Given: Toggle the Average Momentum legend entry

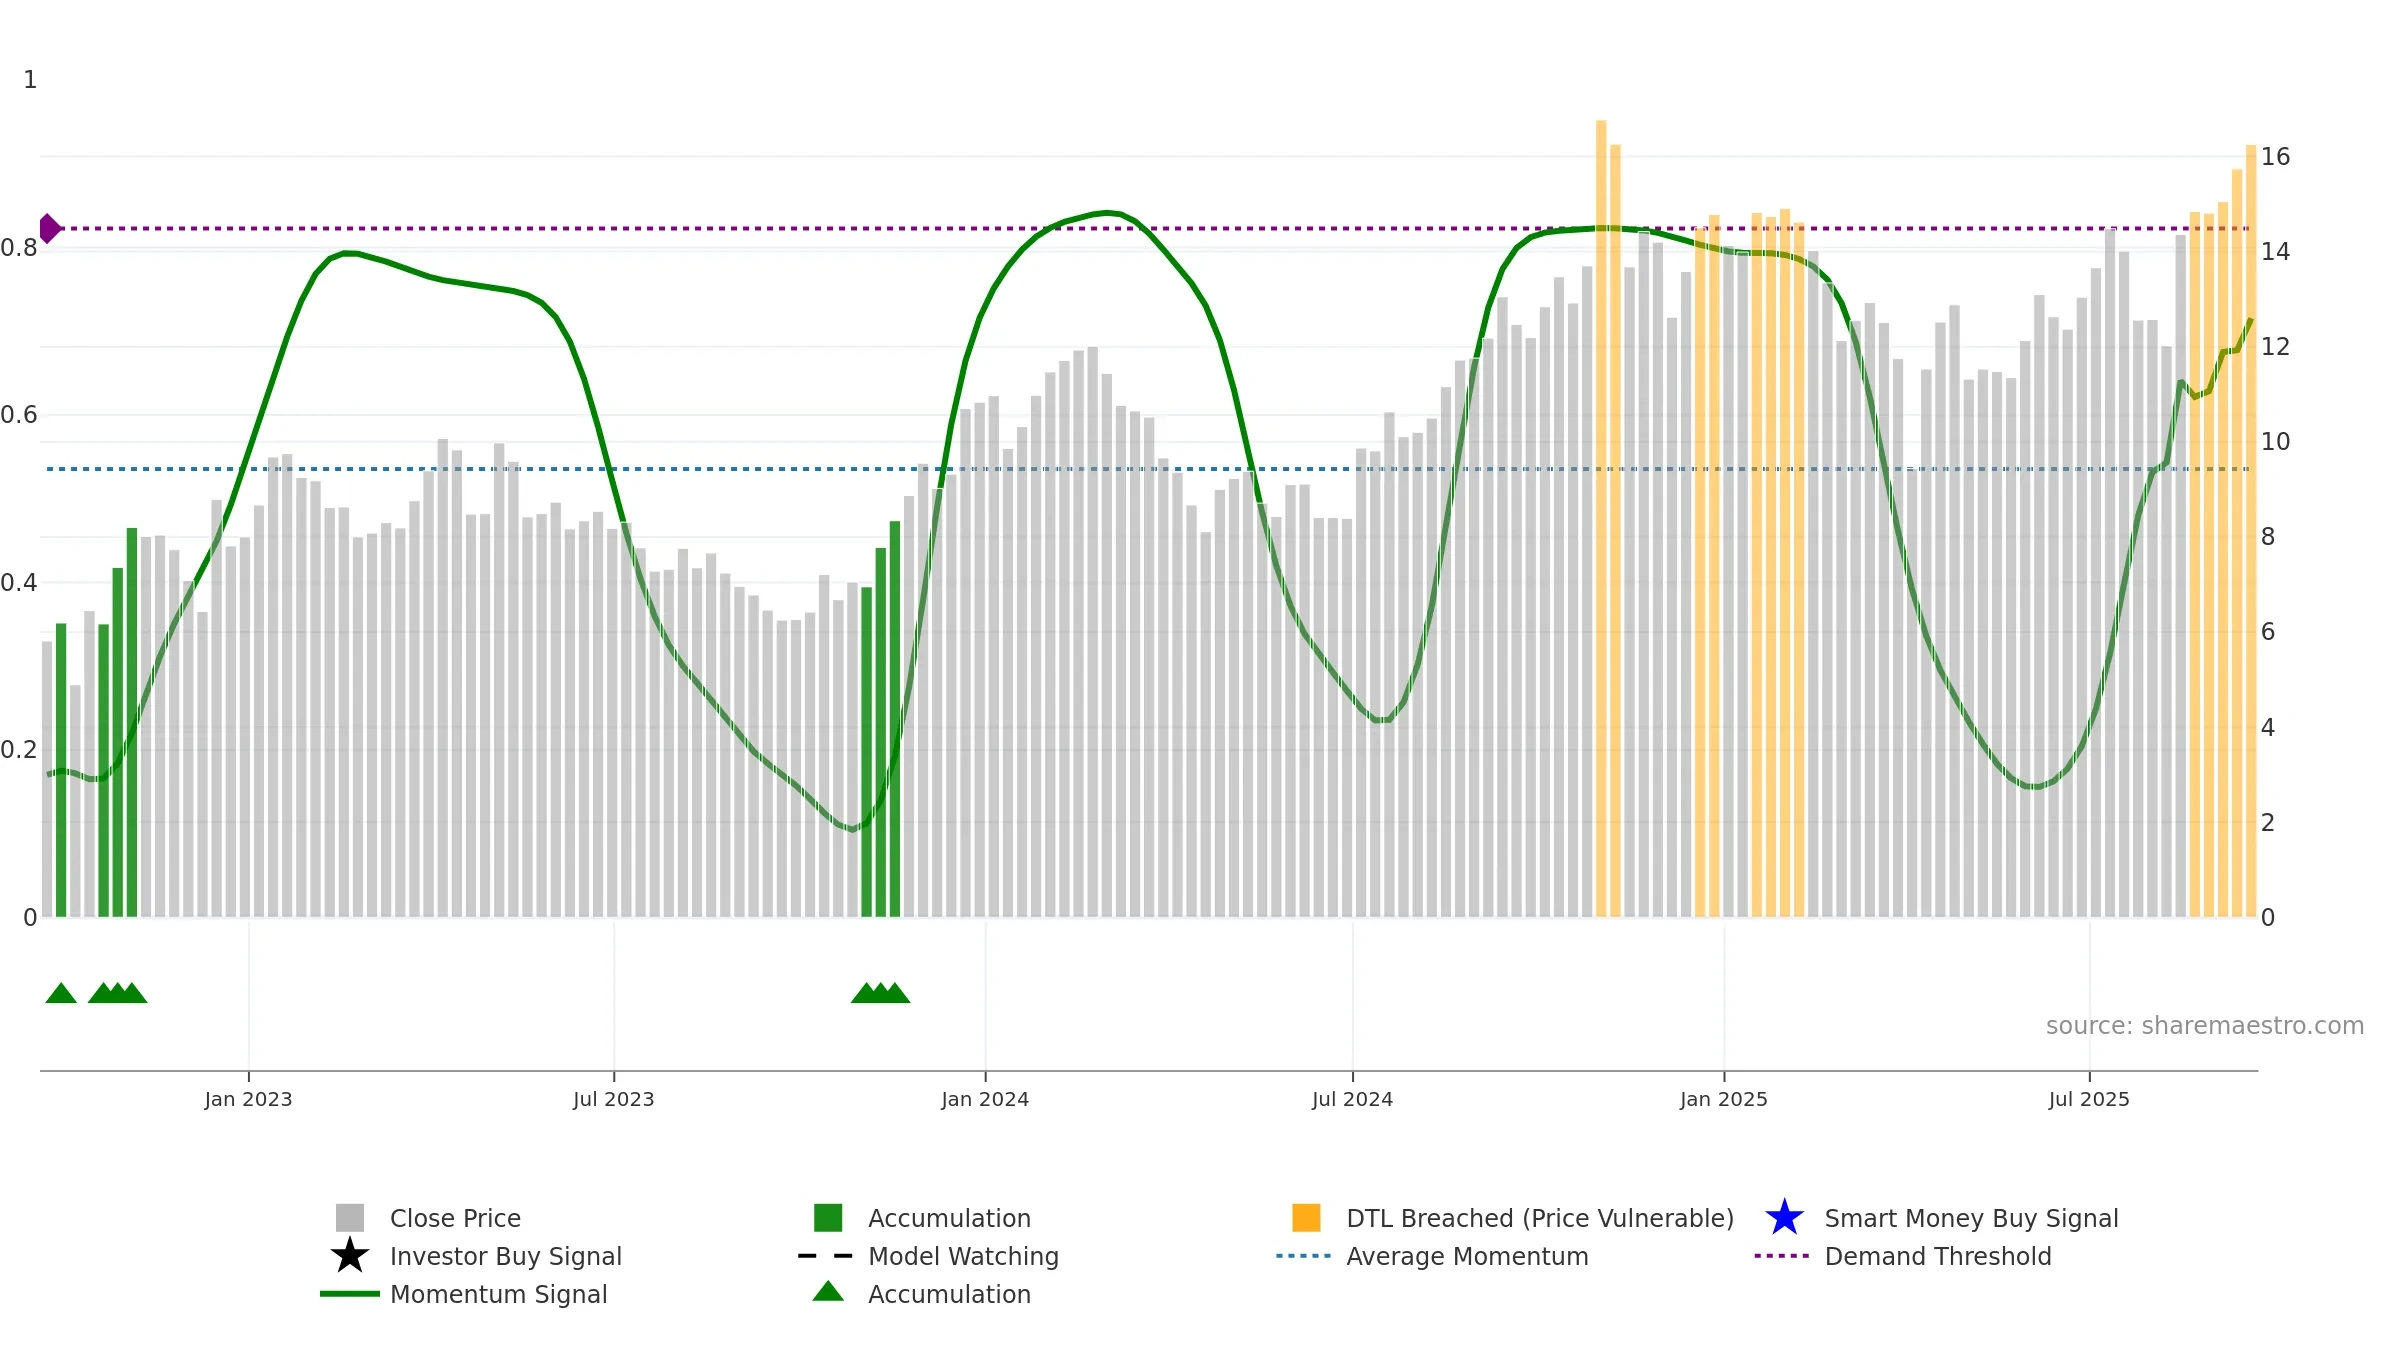Looking at the screenshot, I should [1432, 1255].
